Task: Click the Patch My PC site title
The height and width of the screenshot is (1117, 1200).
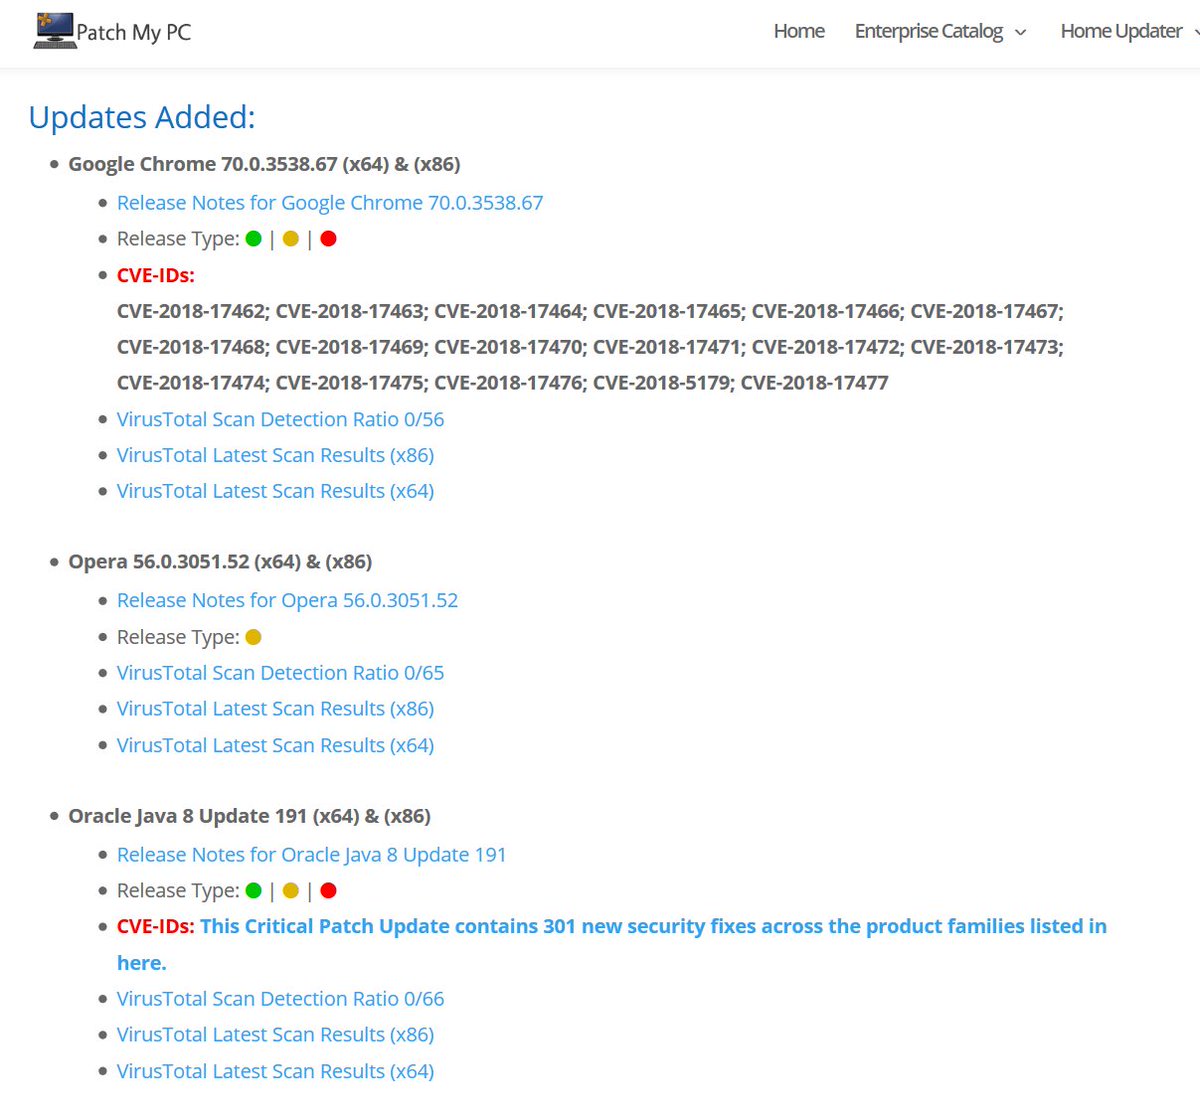Action: tap(134, 32)
